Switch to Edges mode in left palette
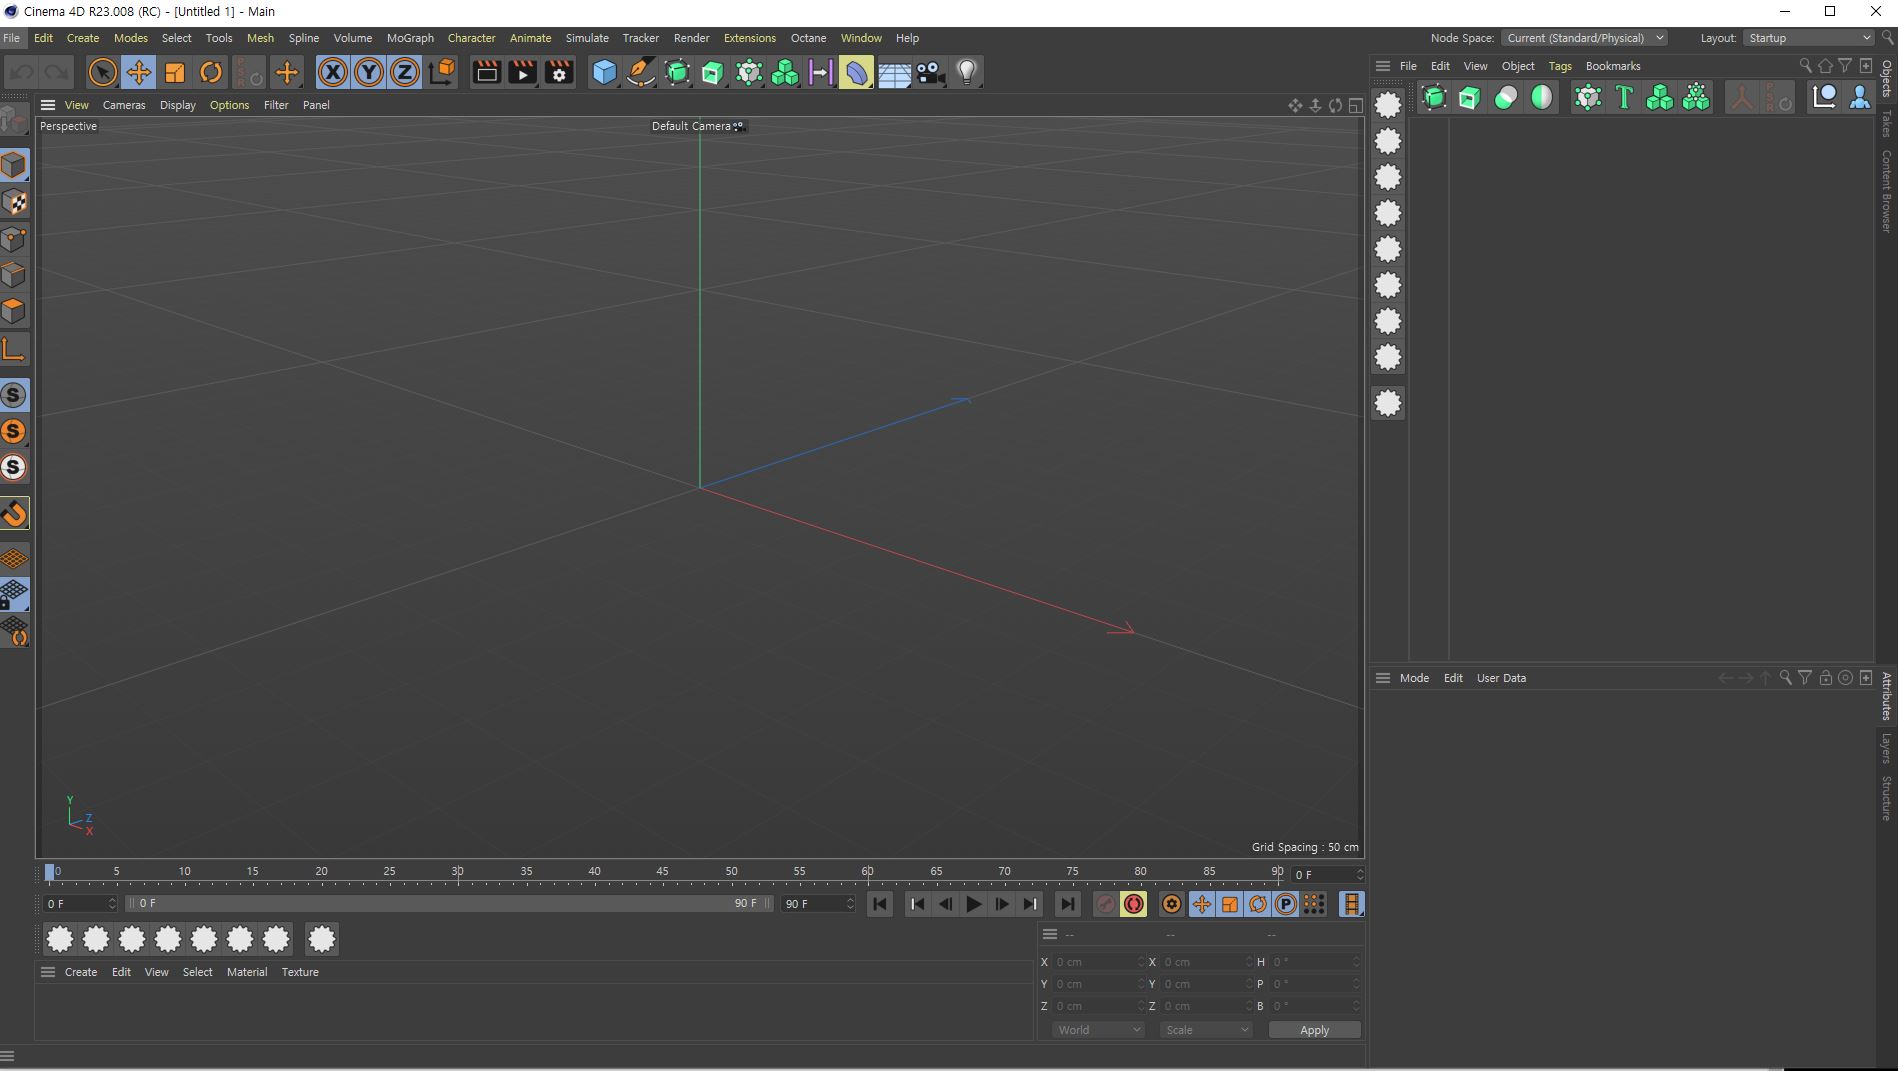The width and height of the screenshot is (1898, 1071). 14,275
